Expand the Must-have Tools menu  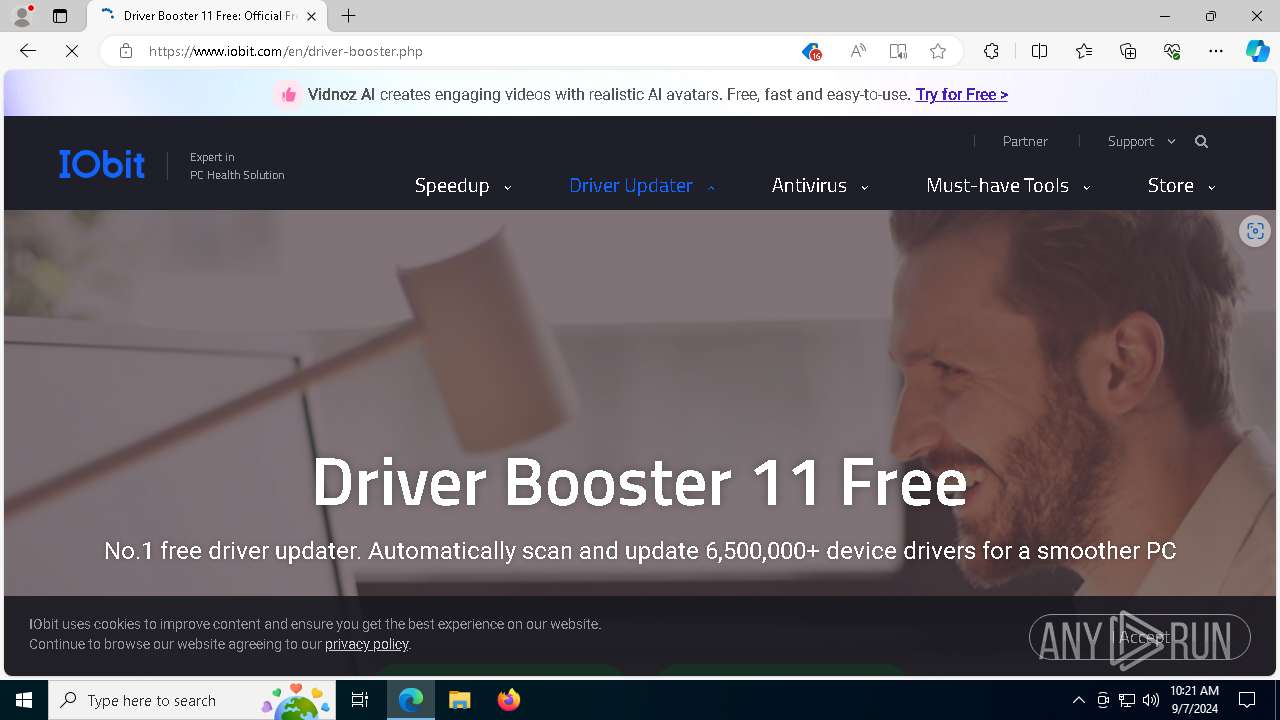pyautogui.click(x=1008, y=186)
